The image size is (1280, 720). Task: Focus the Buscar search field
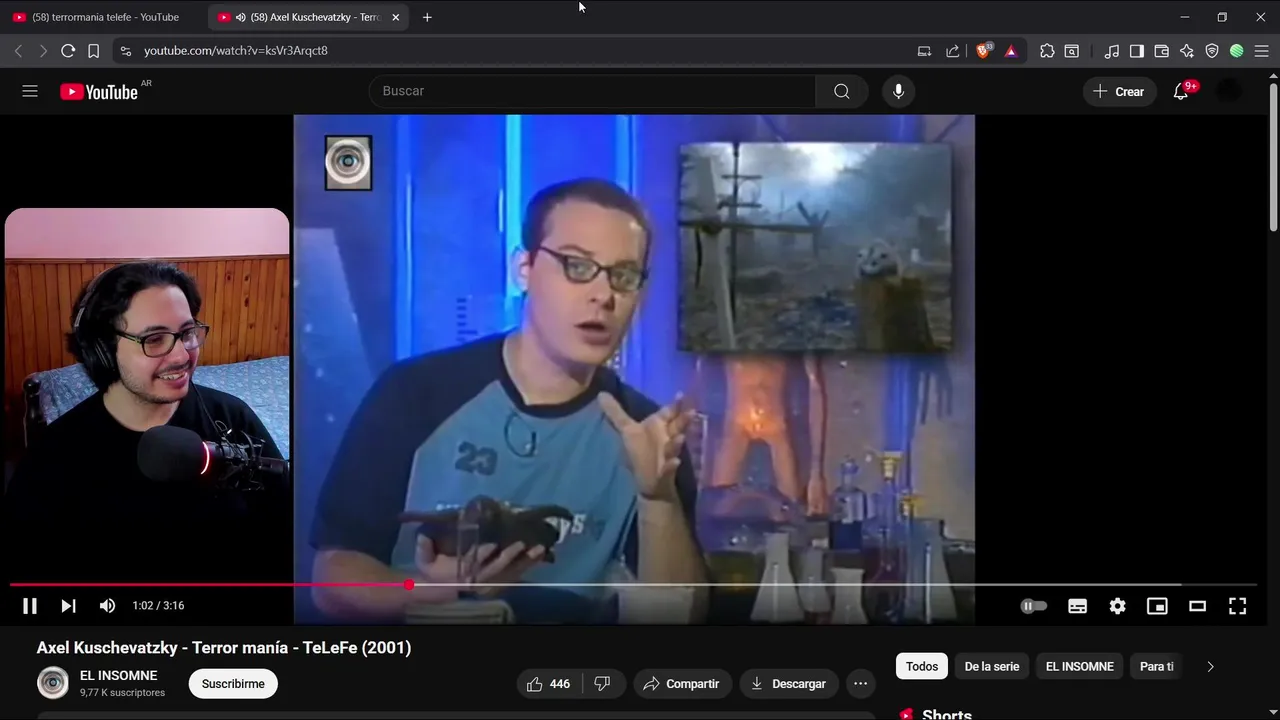coord(592,91)
